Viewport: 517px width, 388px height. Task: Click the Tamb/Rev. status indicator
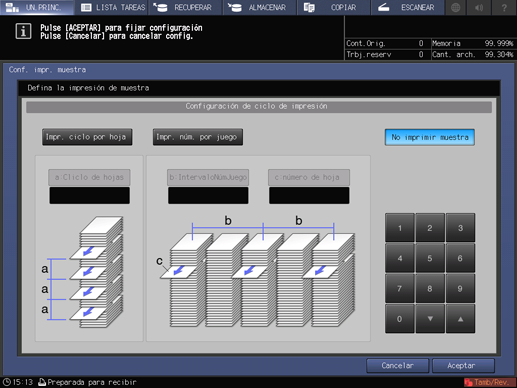[490, 382]
